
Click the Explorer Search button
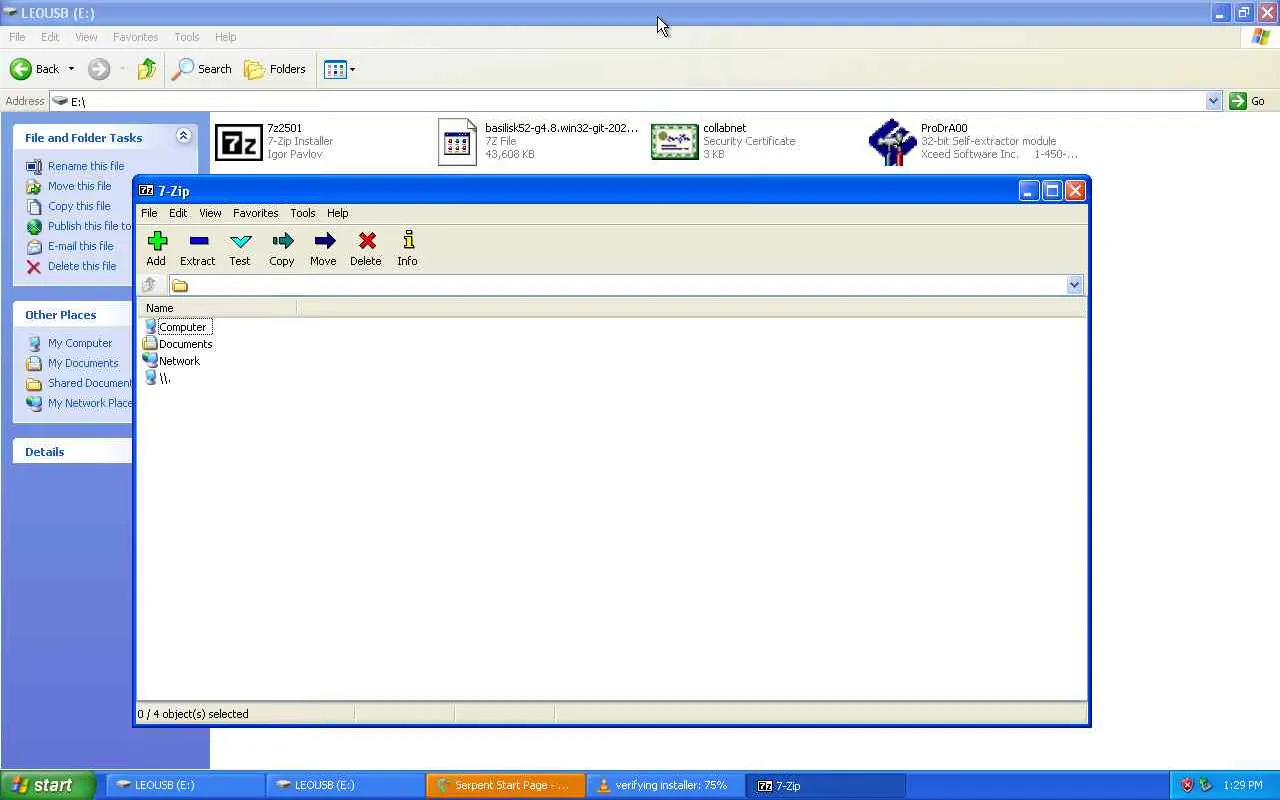pos(202,69)
